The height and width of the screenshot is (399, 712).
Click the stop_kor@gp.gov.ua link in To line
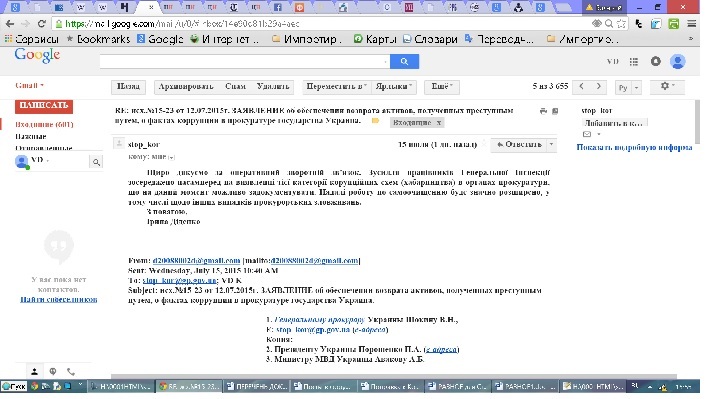[x=180, y=281]
